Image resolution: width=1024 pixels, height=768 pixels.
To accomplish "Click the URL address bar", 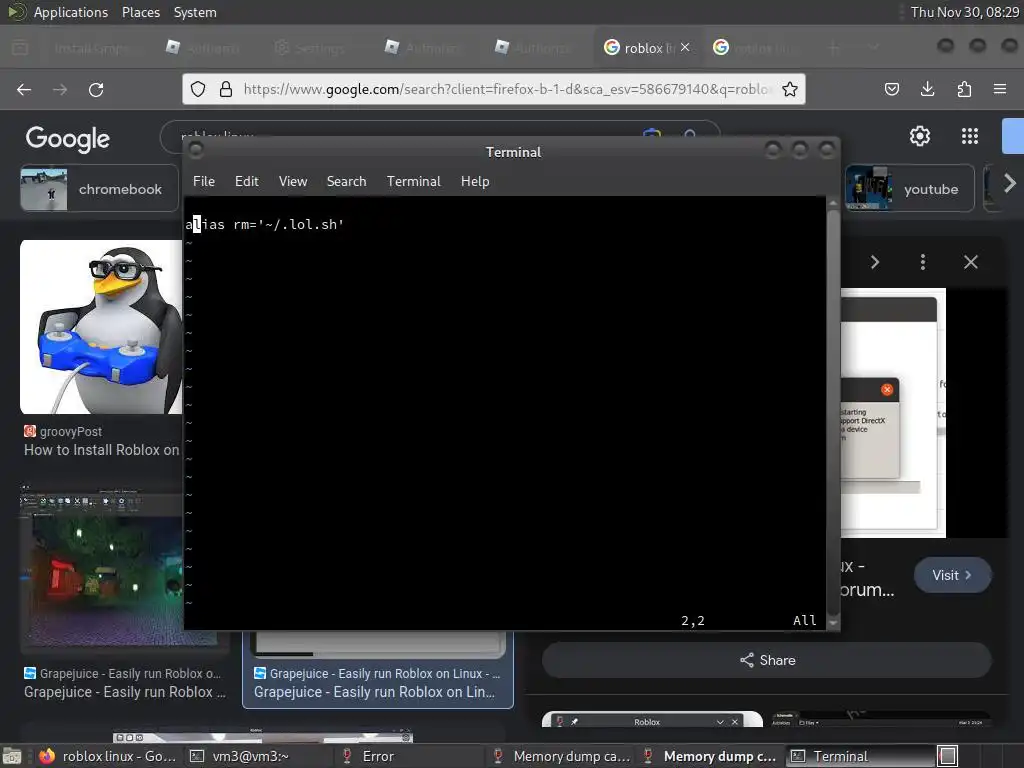I will pos(494,89).
